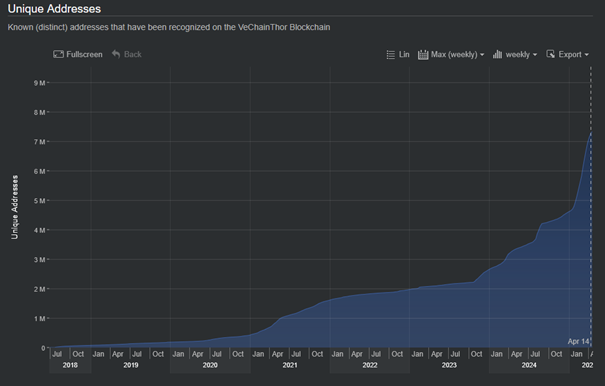Click the 9 M axis label
This screenshot has width=605, height=386.
[39, 83]
